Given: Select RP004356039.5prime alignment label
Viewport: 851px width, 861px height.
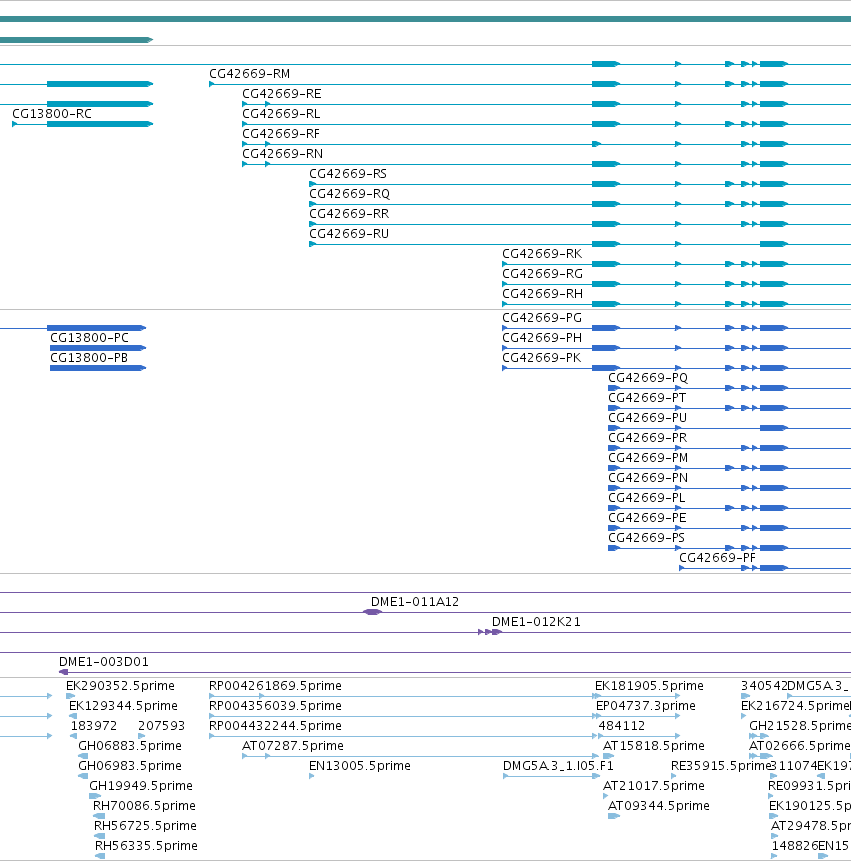Looking at the screenshot, I should point(275,706).
